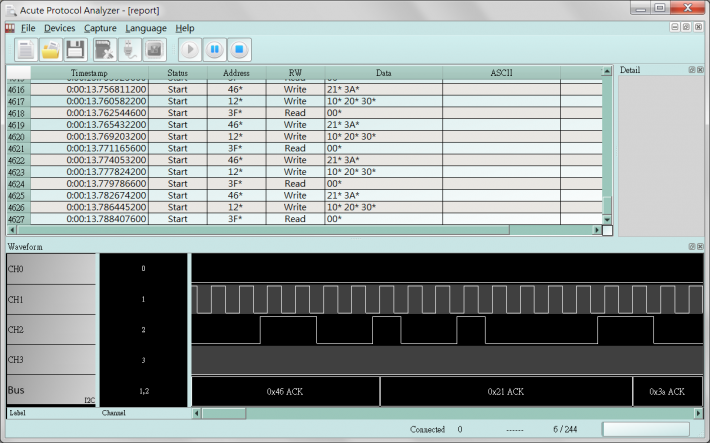Click the memory card settings toolbar icon
710x443 pixels.
(103, 49)
